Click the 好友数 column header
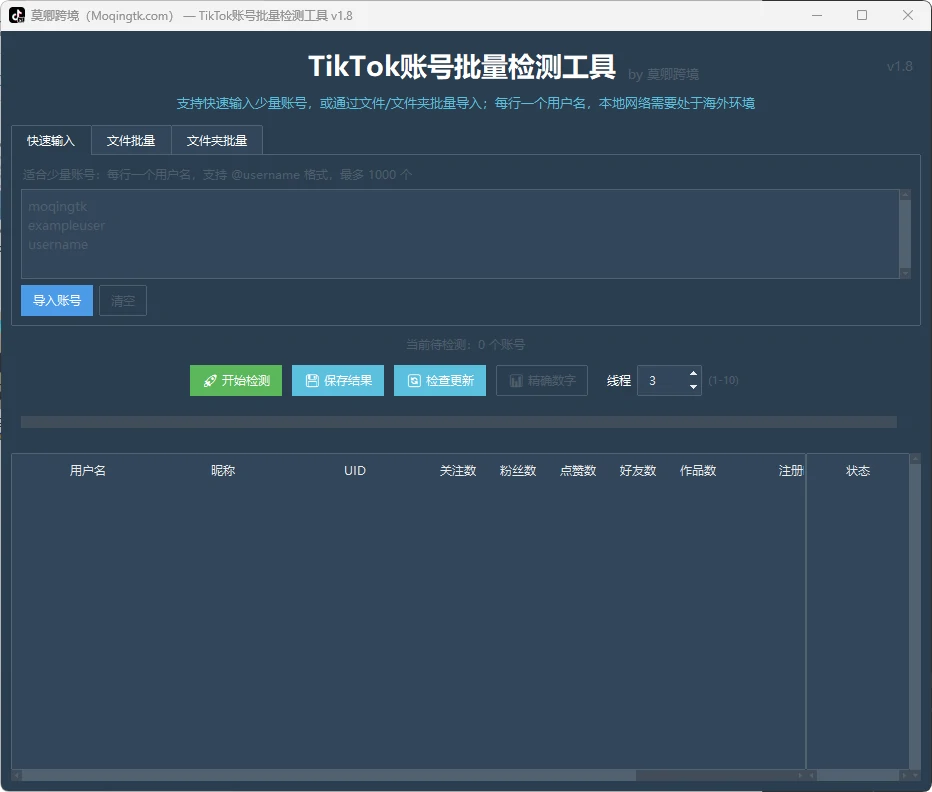Screen dimensions: 932x792 click(638, 470)
